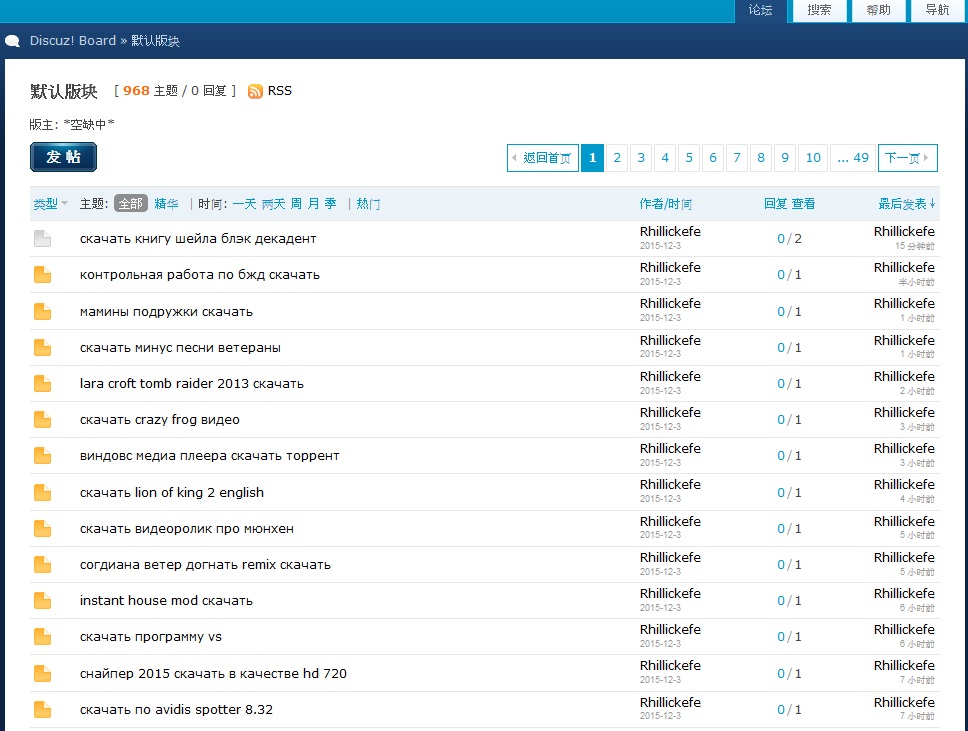Click folder icon beside снайпер 2015 thread

(43, 673)
